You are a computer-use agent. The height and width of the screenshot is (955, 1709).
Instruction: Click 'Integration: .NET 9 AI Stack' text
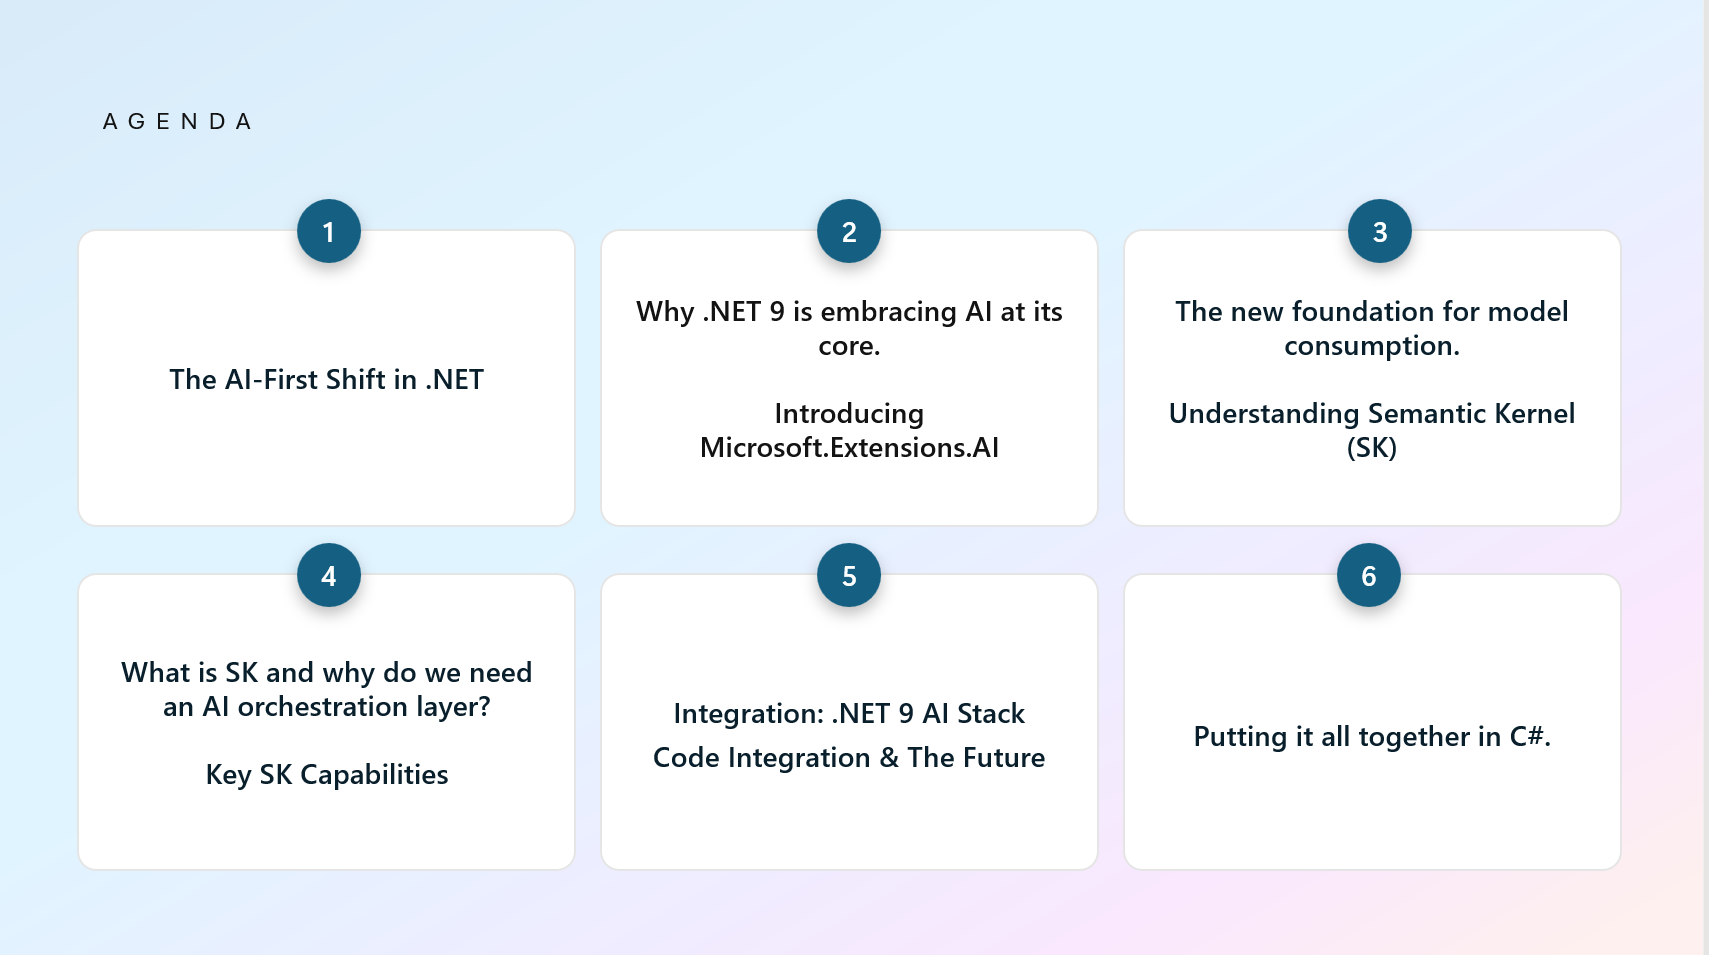click(x=849, y=714)
